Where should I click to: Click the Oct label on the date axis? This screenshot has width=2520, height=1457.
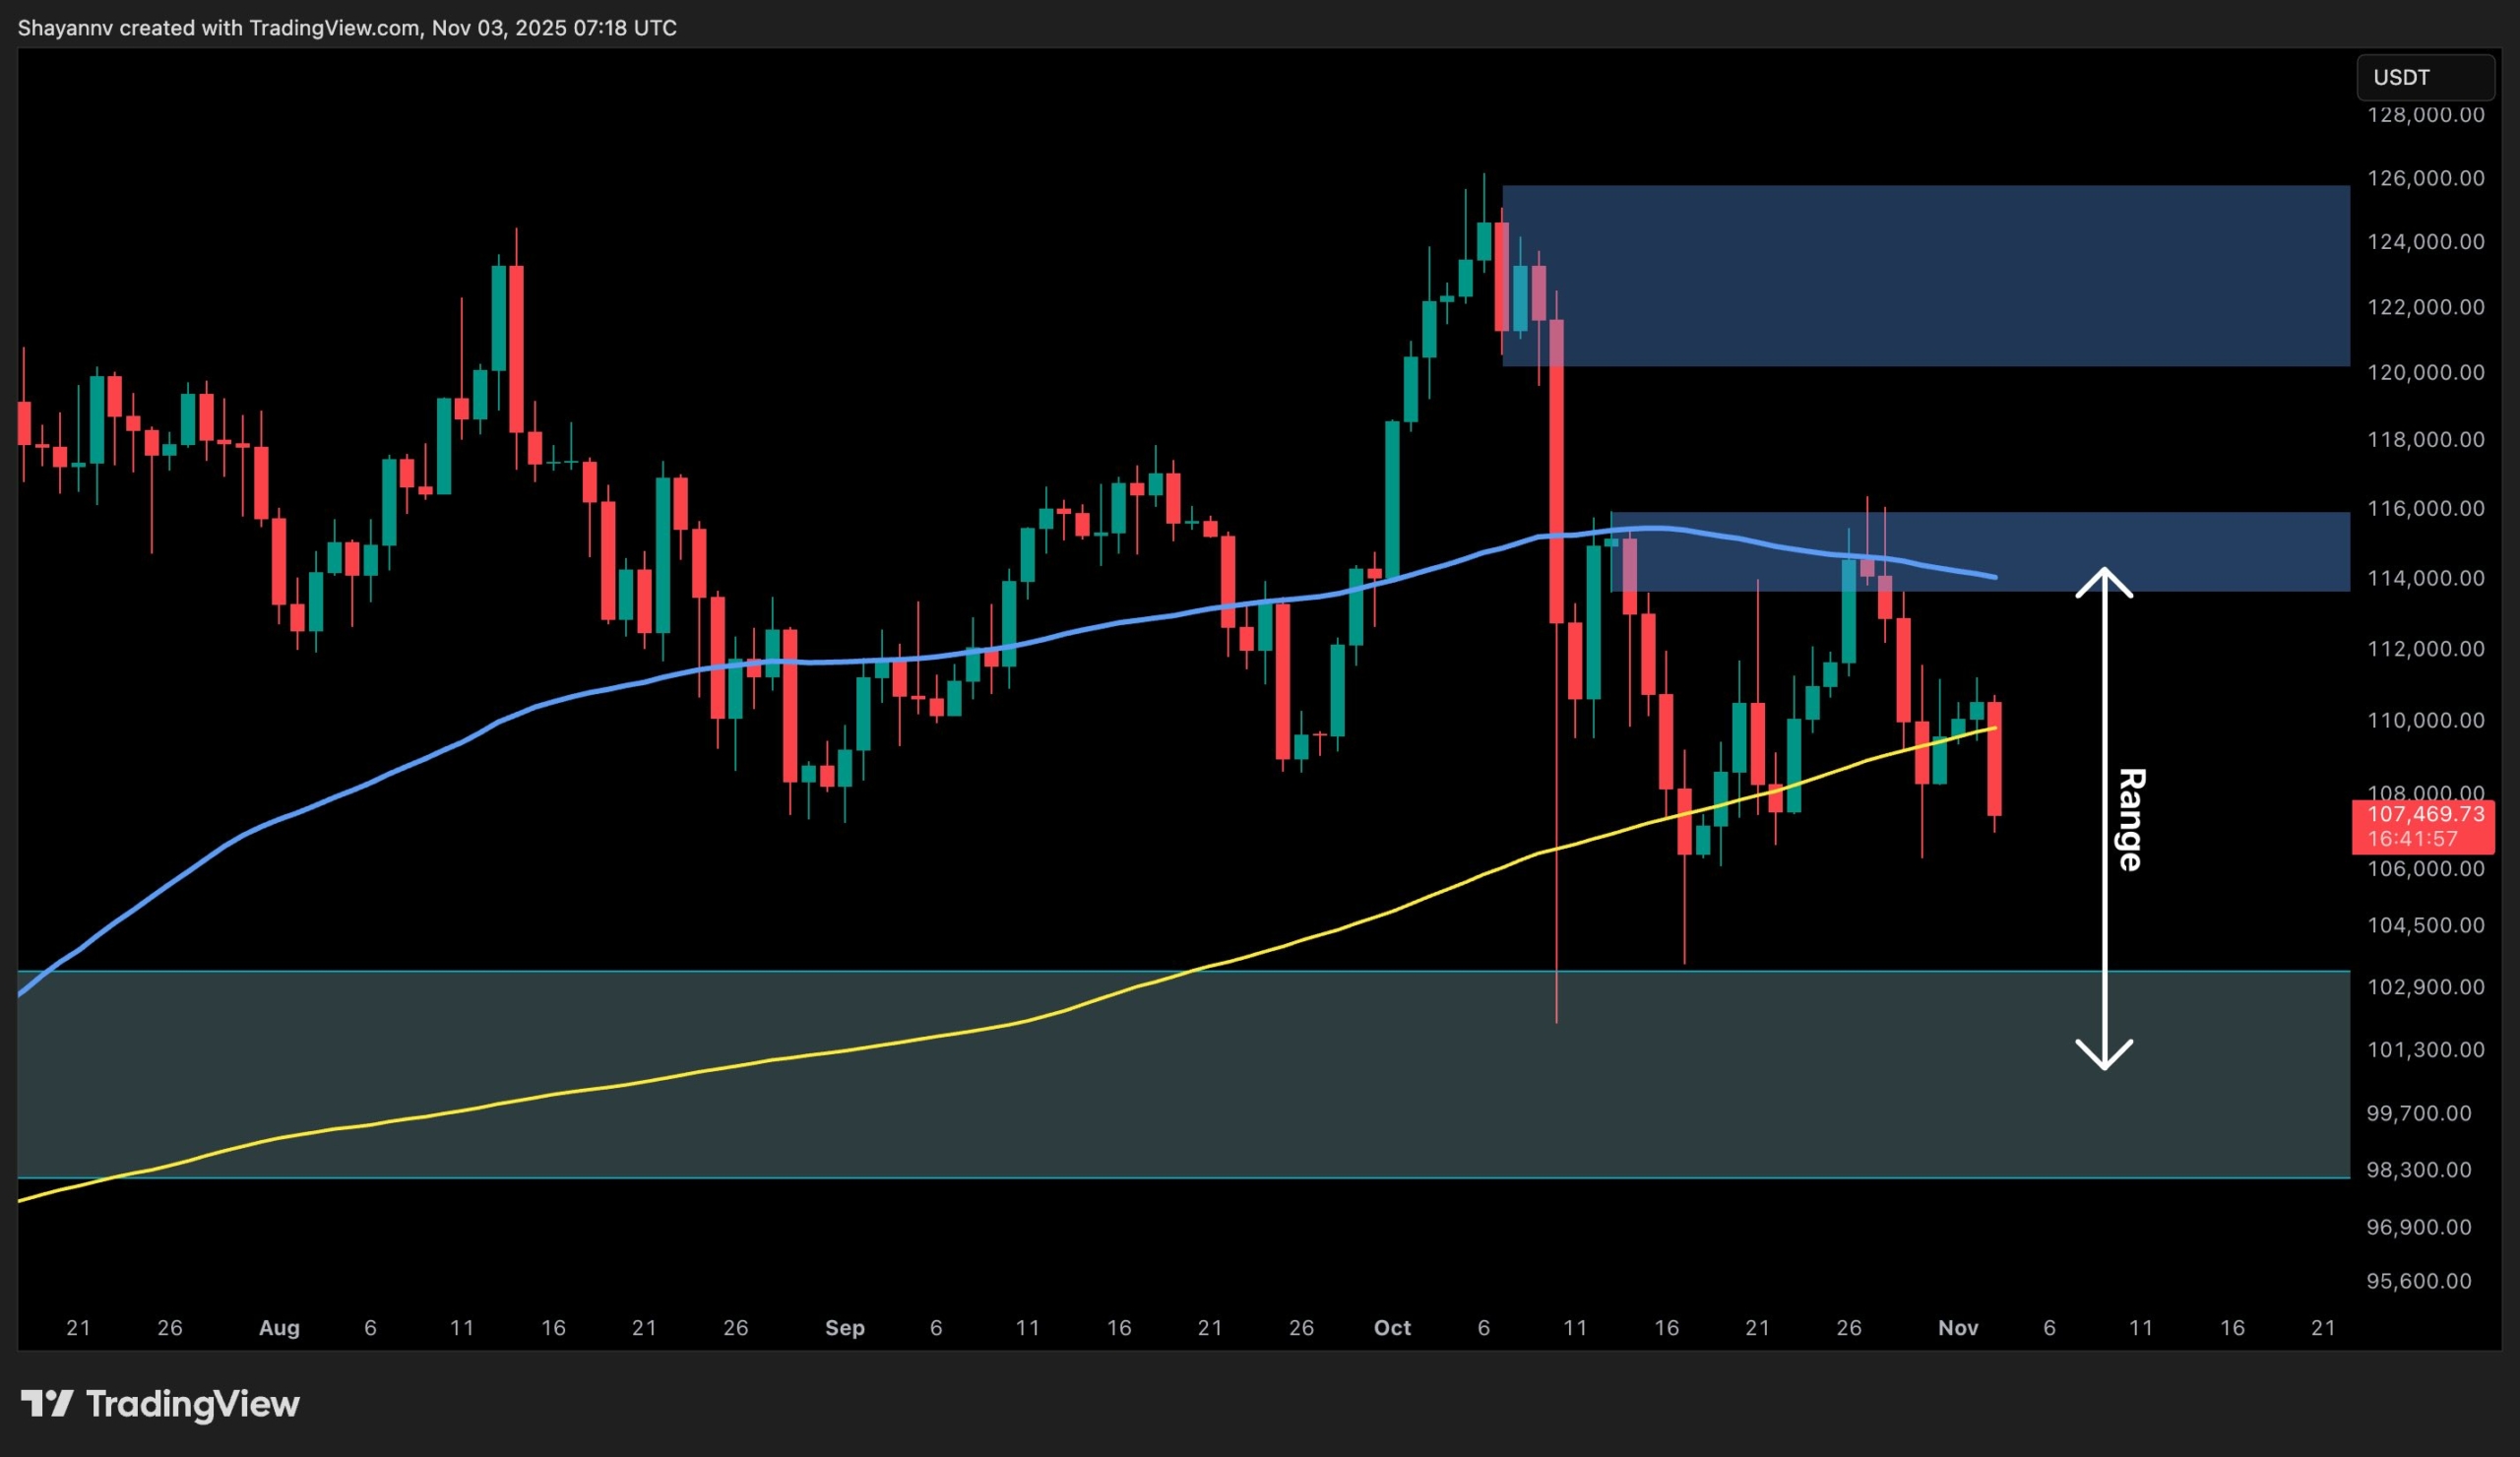(x=1392, y=1328)
